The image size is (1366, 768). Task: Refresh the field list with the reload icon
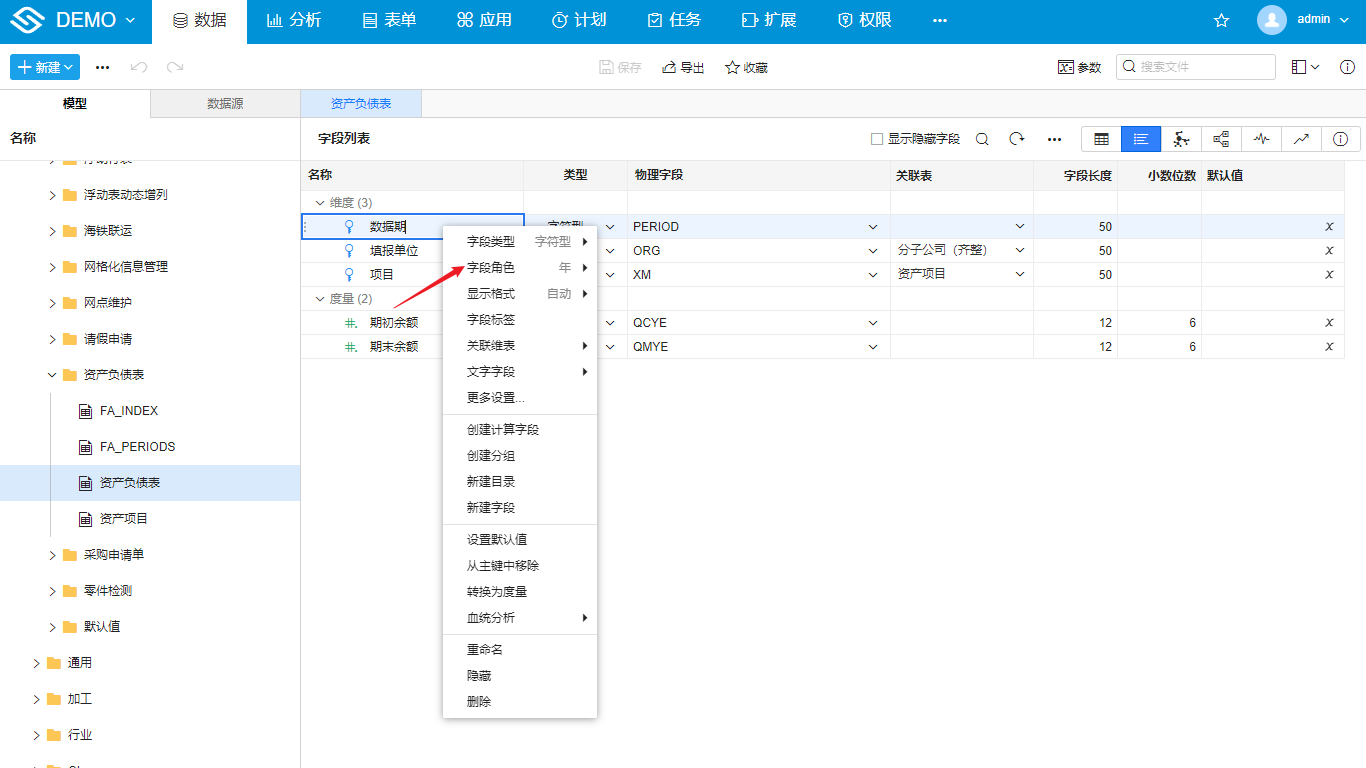[x=1017, y=138]
